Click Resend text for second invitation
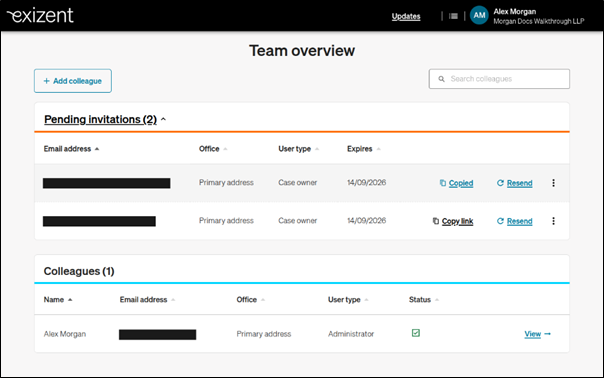Screen dimensions: 604x378 [x=519, y=221]
